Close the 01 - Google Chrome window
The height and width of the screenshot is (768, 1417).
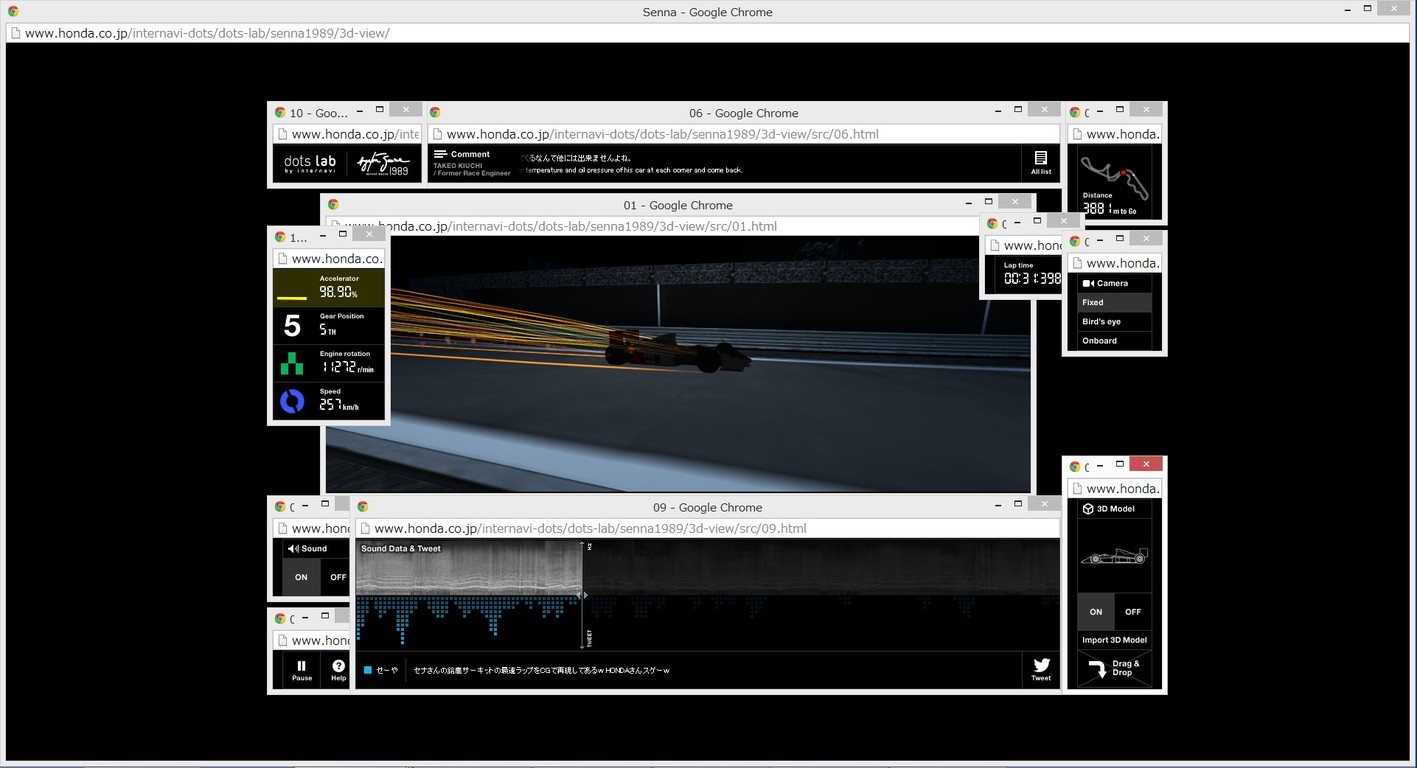point(1015,202)
